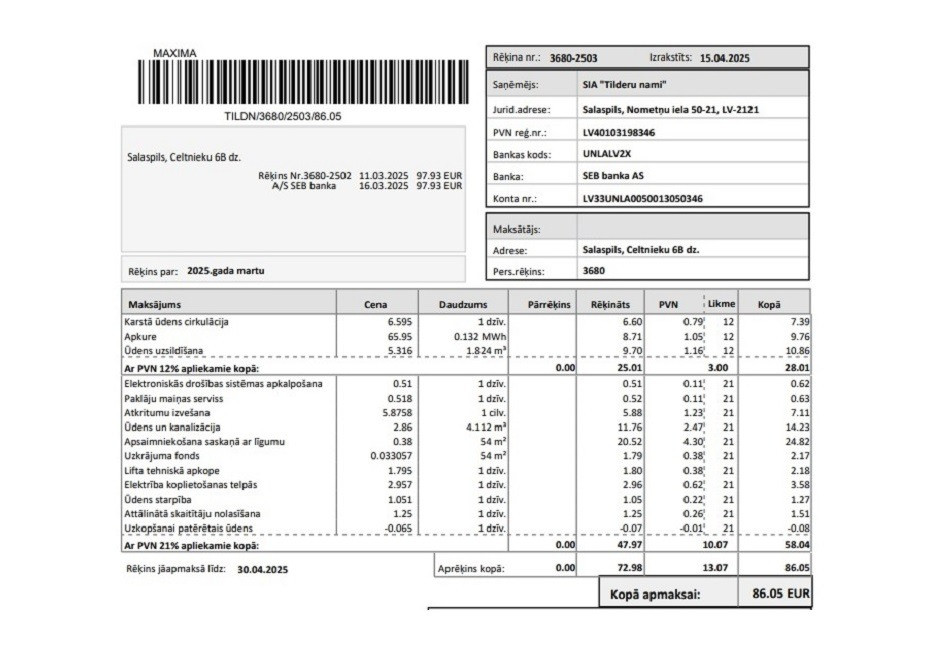The width and height of the screenshot is (932, 672).
Task: Click PVN reg. number LV40103198346
Action: click(619, 132)
